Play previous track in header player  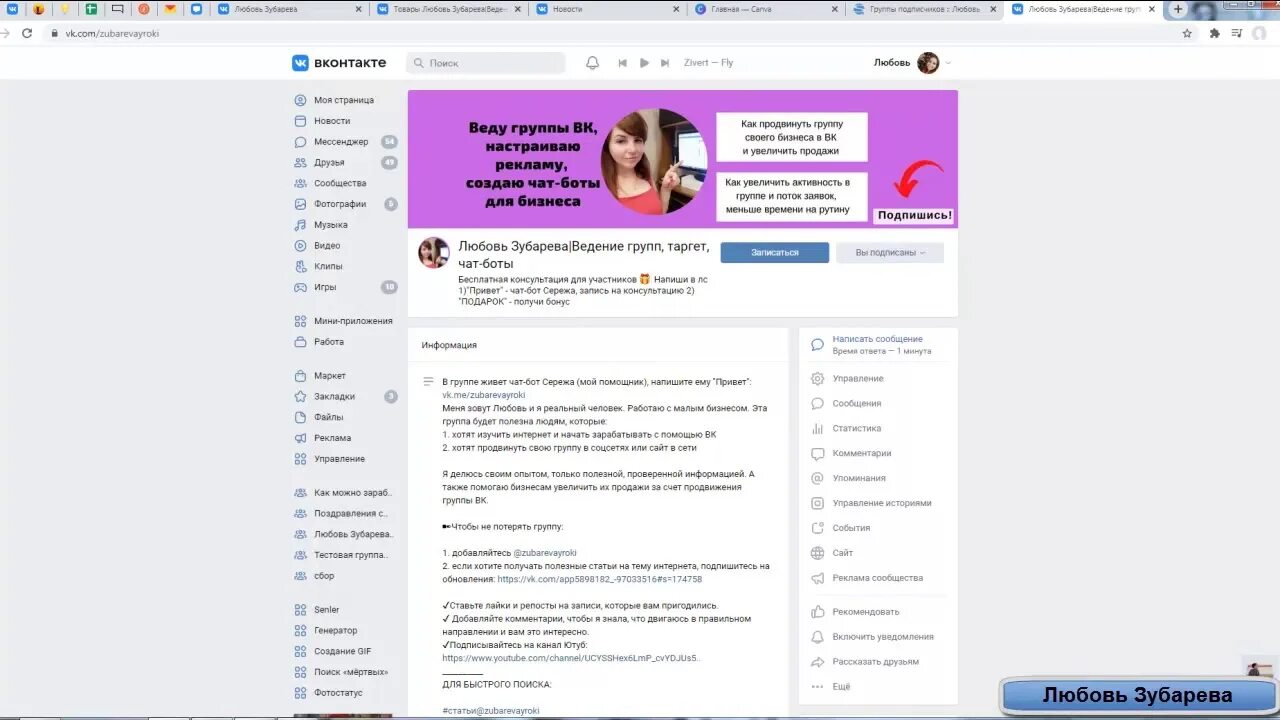(622, 63)
